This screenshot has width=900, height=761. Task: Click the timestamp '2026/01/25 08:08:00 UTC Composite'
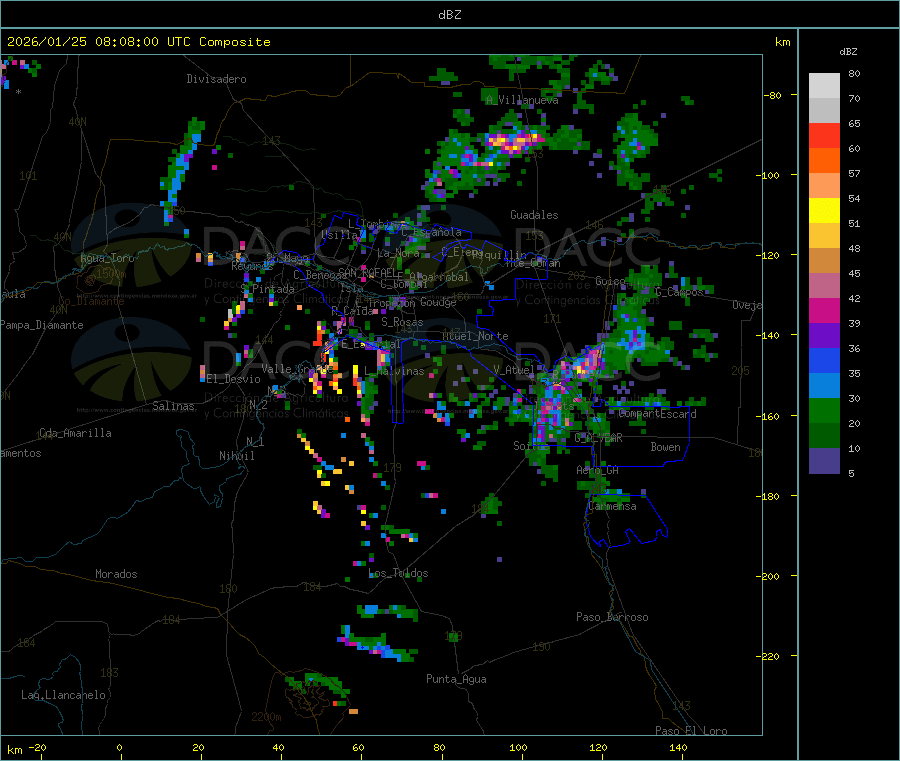138,42
